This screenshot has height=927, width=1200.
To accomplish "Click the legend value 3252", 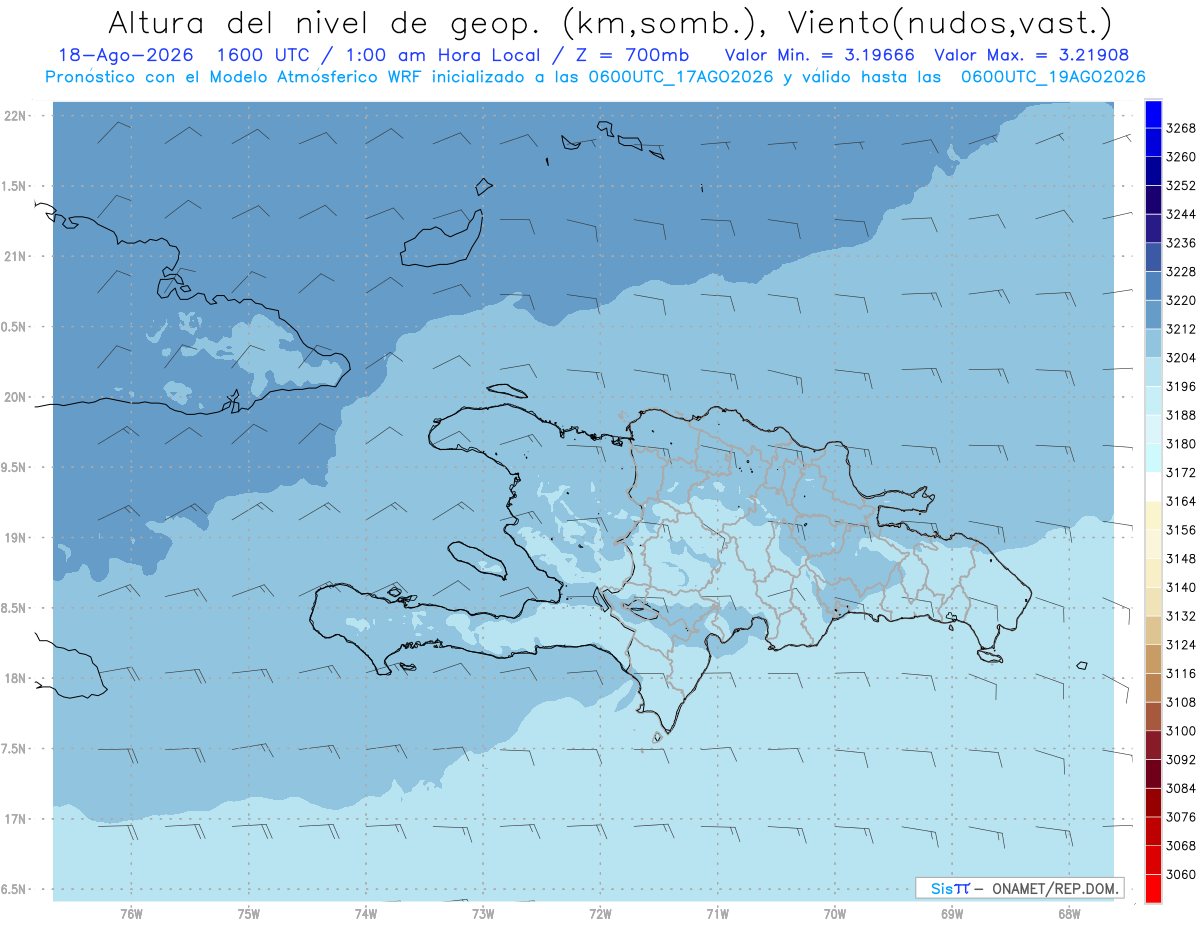I will (1181, 186).
